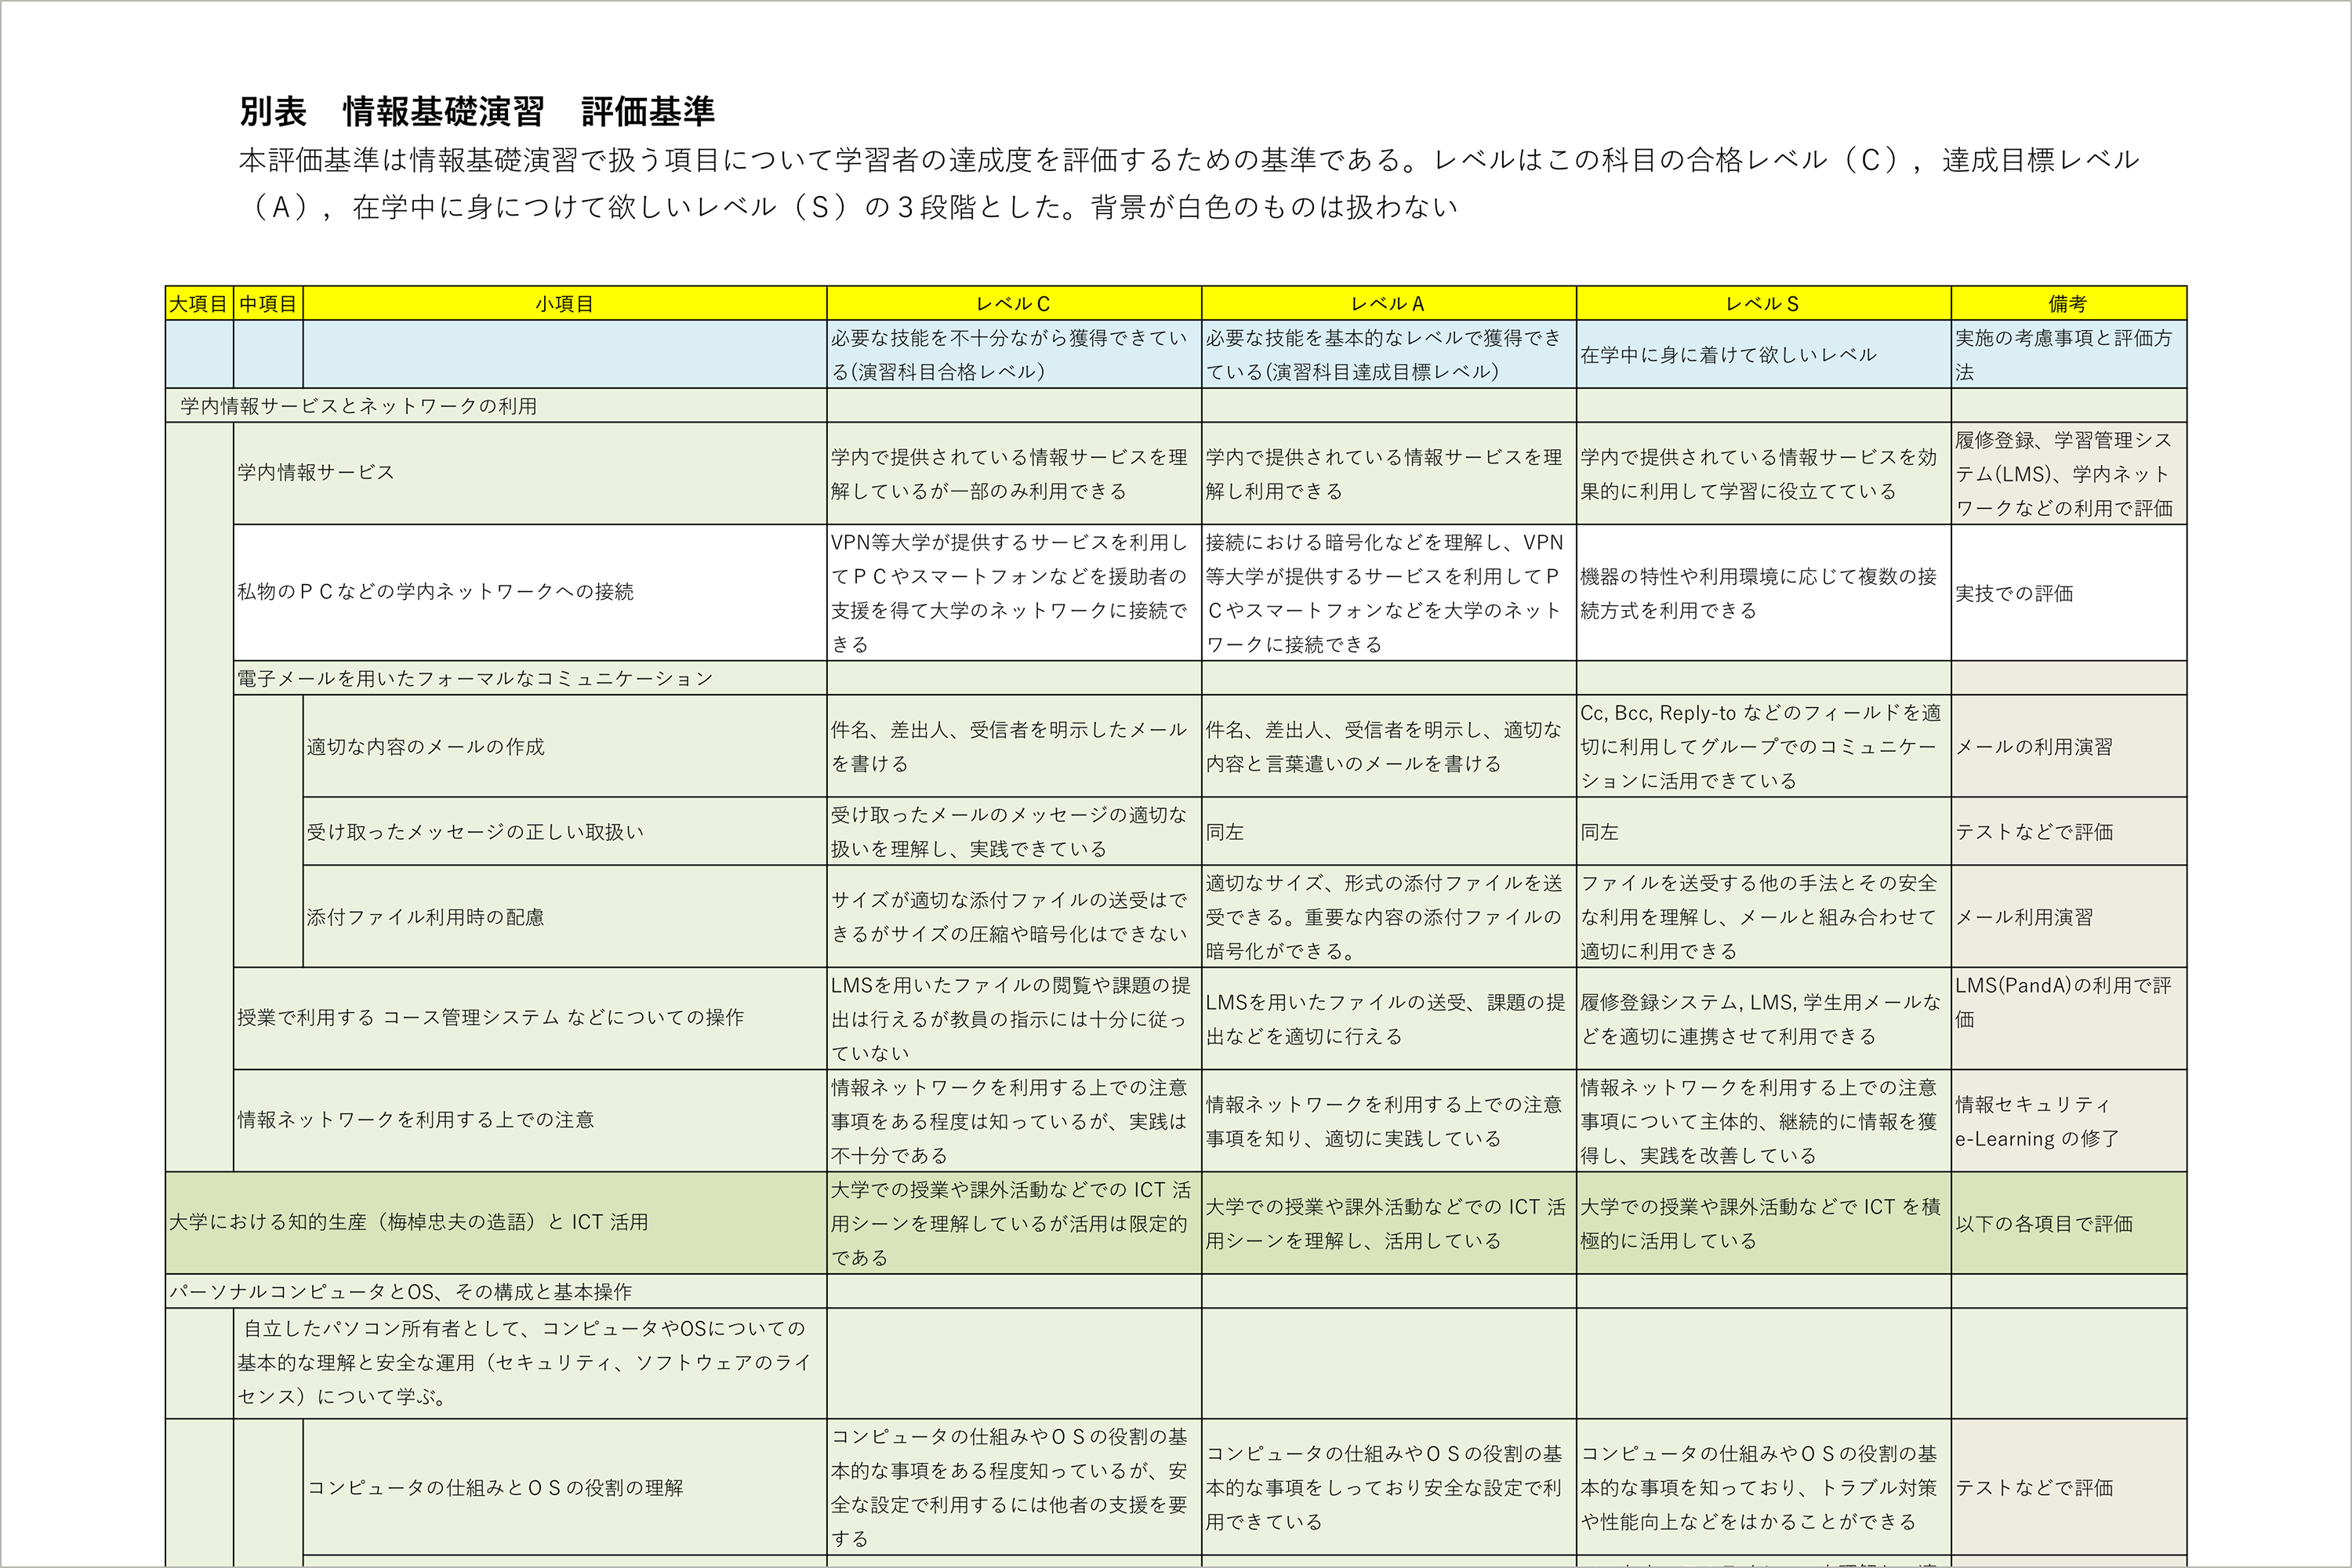Select cell 実施の考慮事項と評価方法
Screen dimensions: 2352x1568
point(2069,354)
